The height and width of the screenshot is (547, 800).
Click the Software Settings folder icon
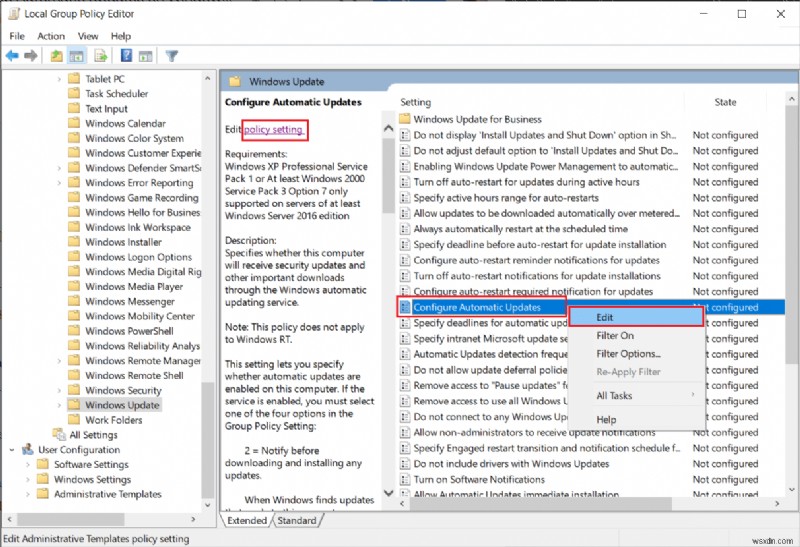43,464
